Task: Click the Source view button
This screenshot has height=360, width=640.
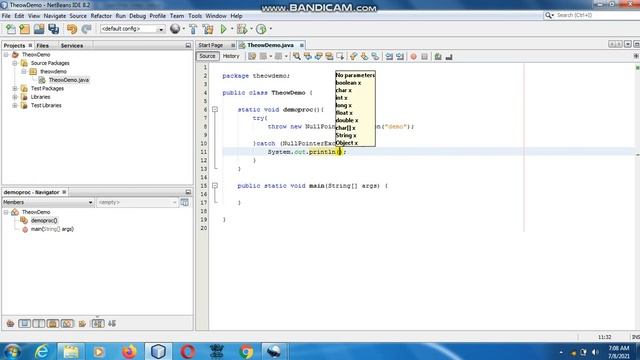Action: pyautogui.click(x=207, y=56)
